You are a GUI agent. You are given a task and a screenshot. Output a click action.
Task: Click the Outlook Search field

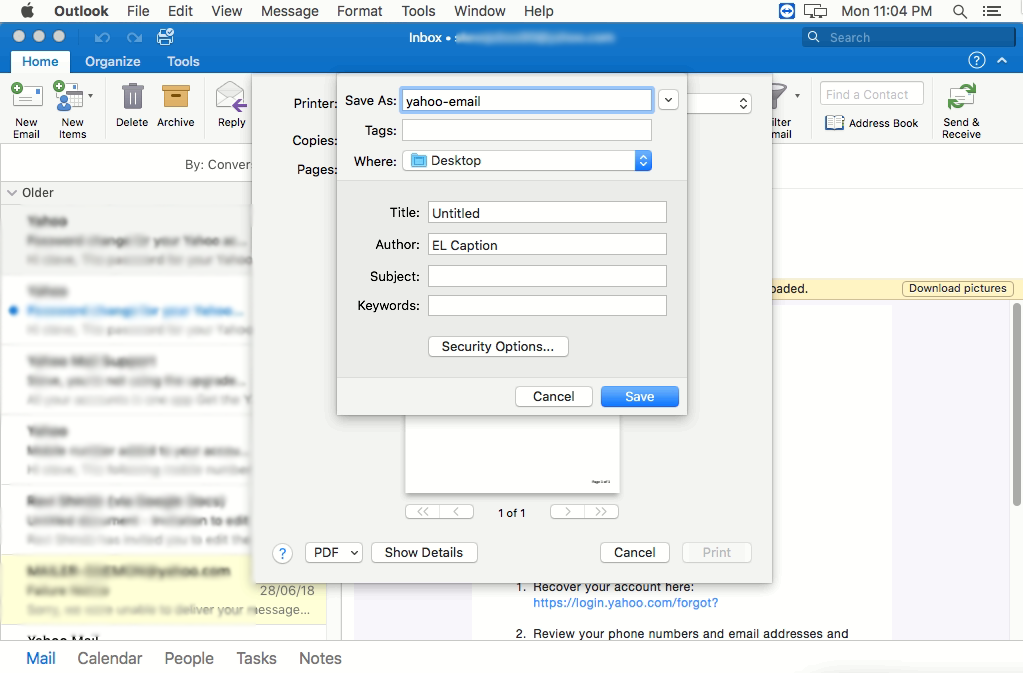(909, 37)
